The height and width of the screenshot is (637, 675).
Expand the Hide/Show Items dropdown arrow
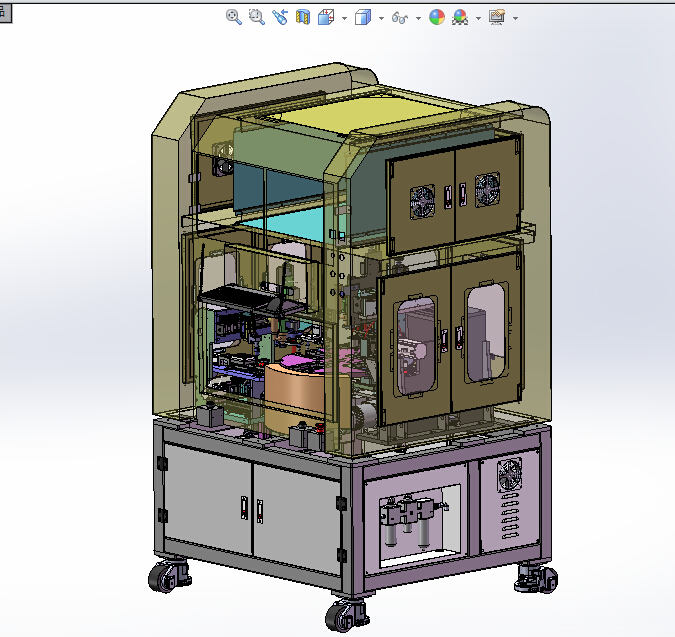[x=418, y=19]
